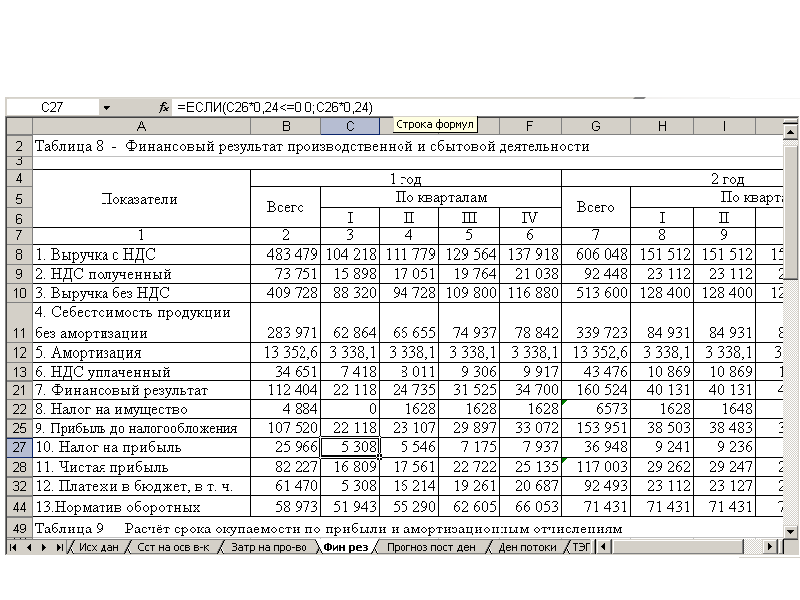
Task: Click the Select All corner button
Action: pos(19,126)
